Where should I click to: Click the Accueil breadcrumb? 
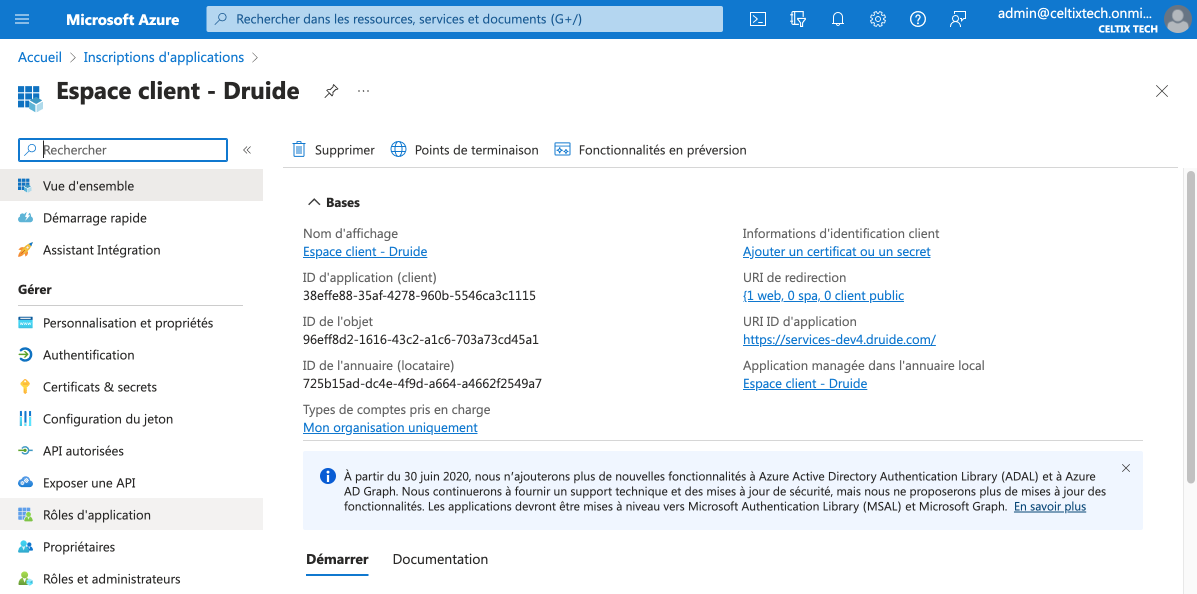coord(40,57)
